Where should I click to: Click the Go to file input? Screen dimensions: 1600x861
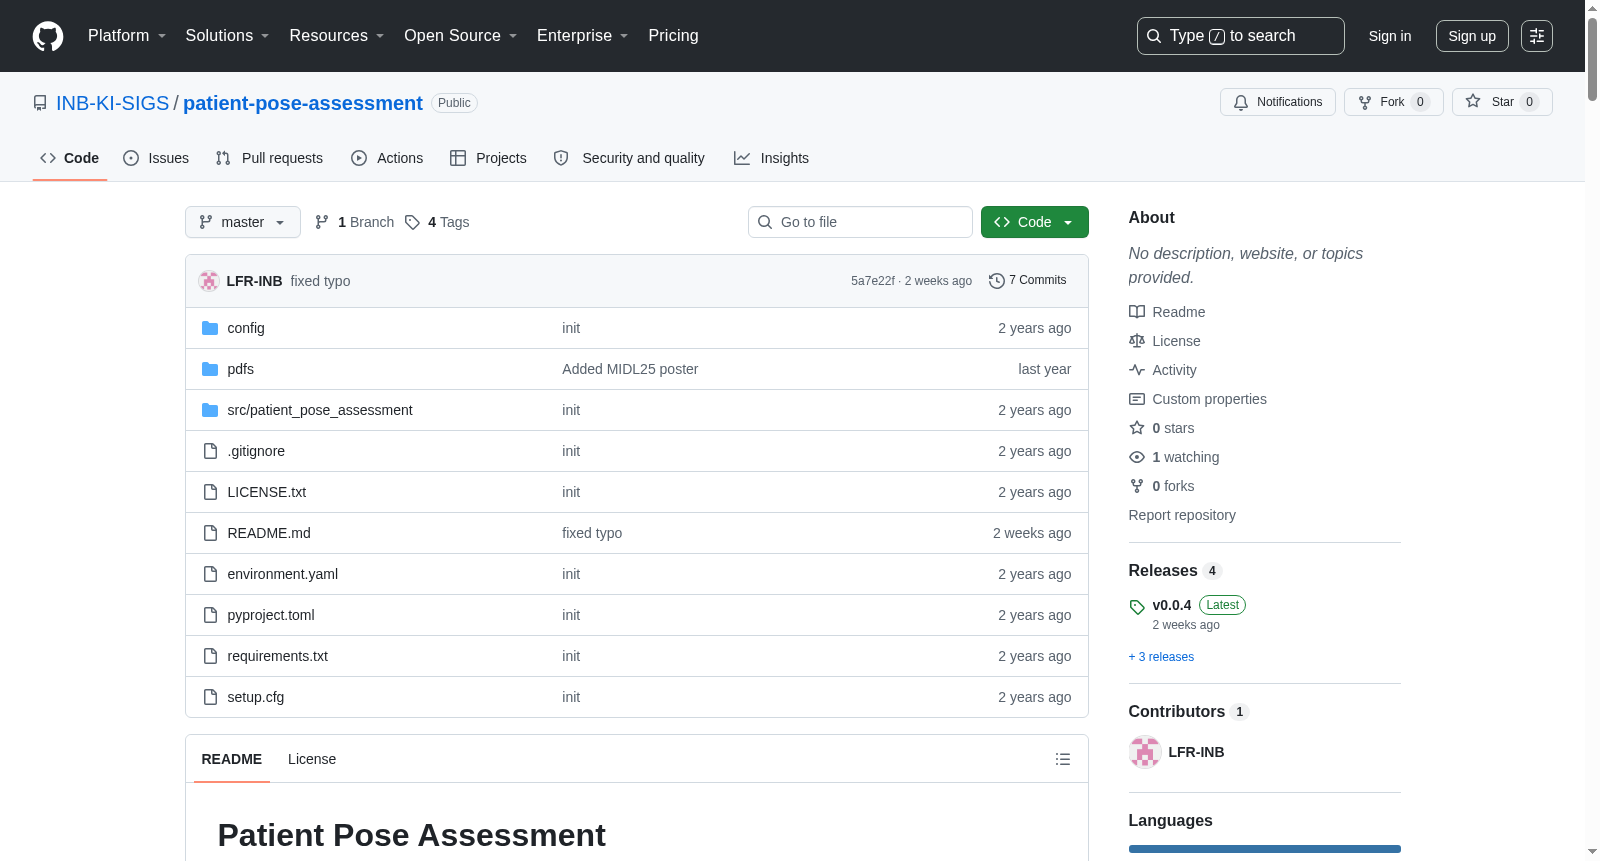point(860,222)
